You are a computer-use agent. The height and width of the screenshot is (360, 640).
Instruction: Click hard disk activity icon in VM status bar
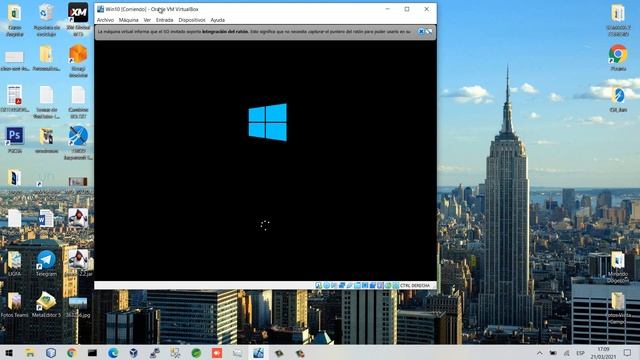coord(318,286)
